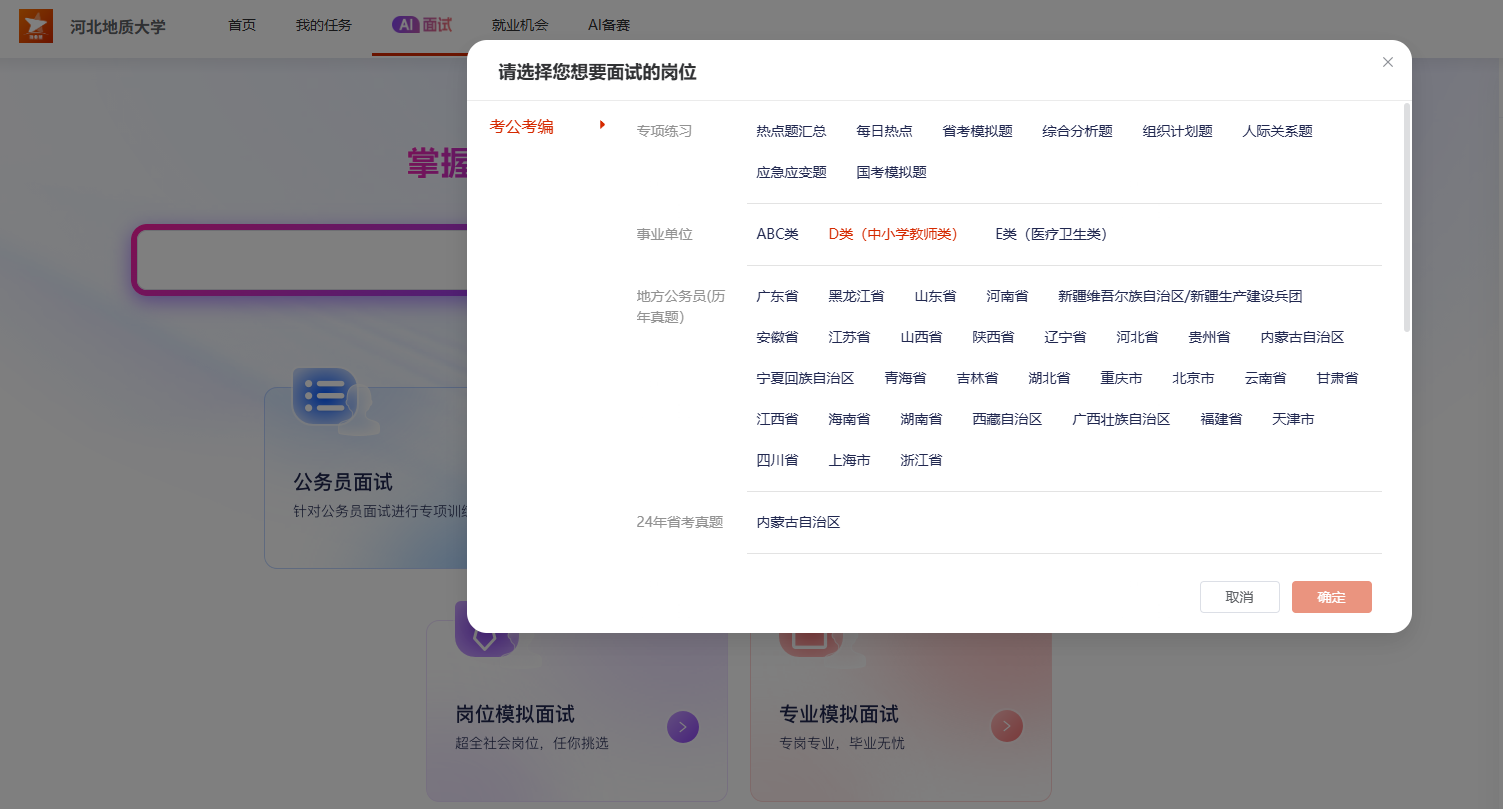This screenshot has height=809, width=1503.
Task: Select 内蒙古自治区 under 24年省考真题
Action: (798, 522)
